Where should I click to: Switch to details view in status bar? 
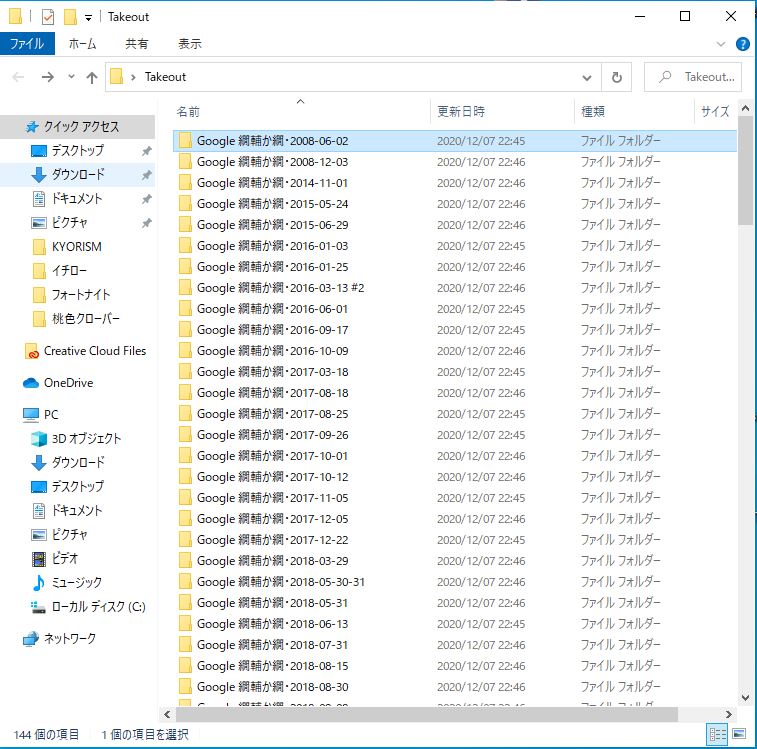click(x=717, y=735)
